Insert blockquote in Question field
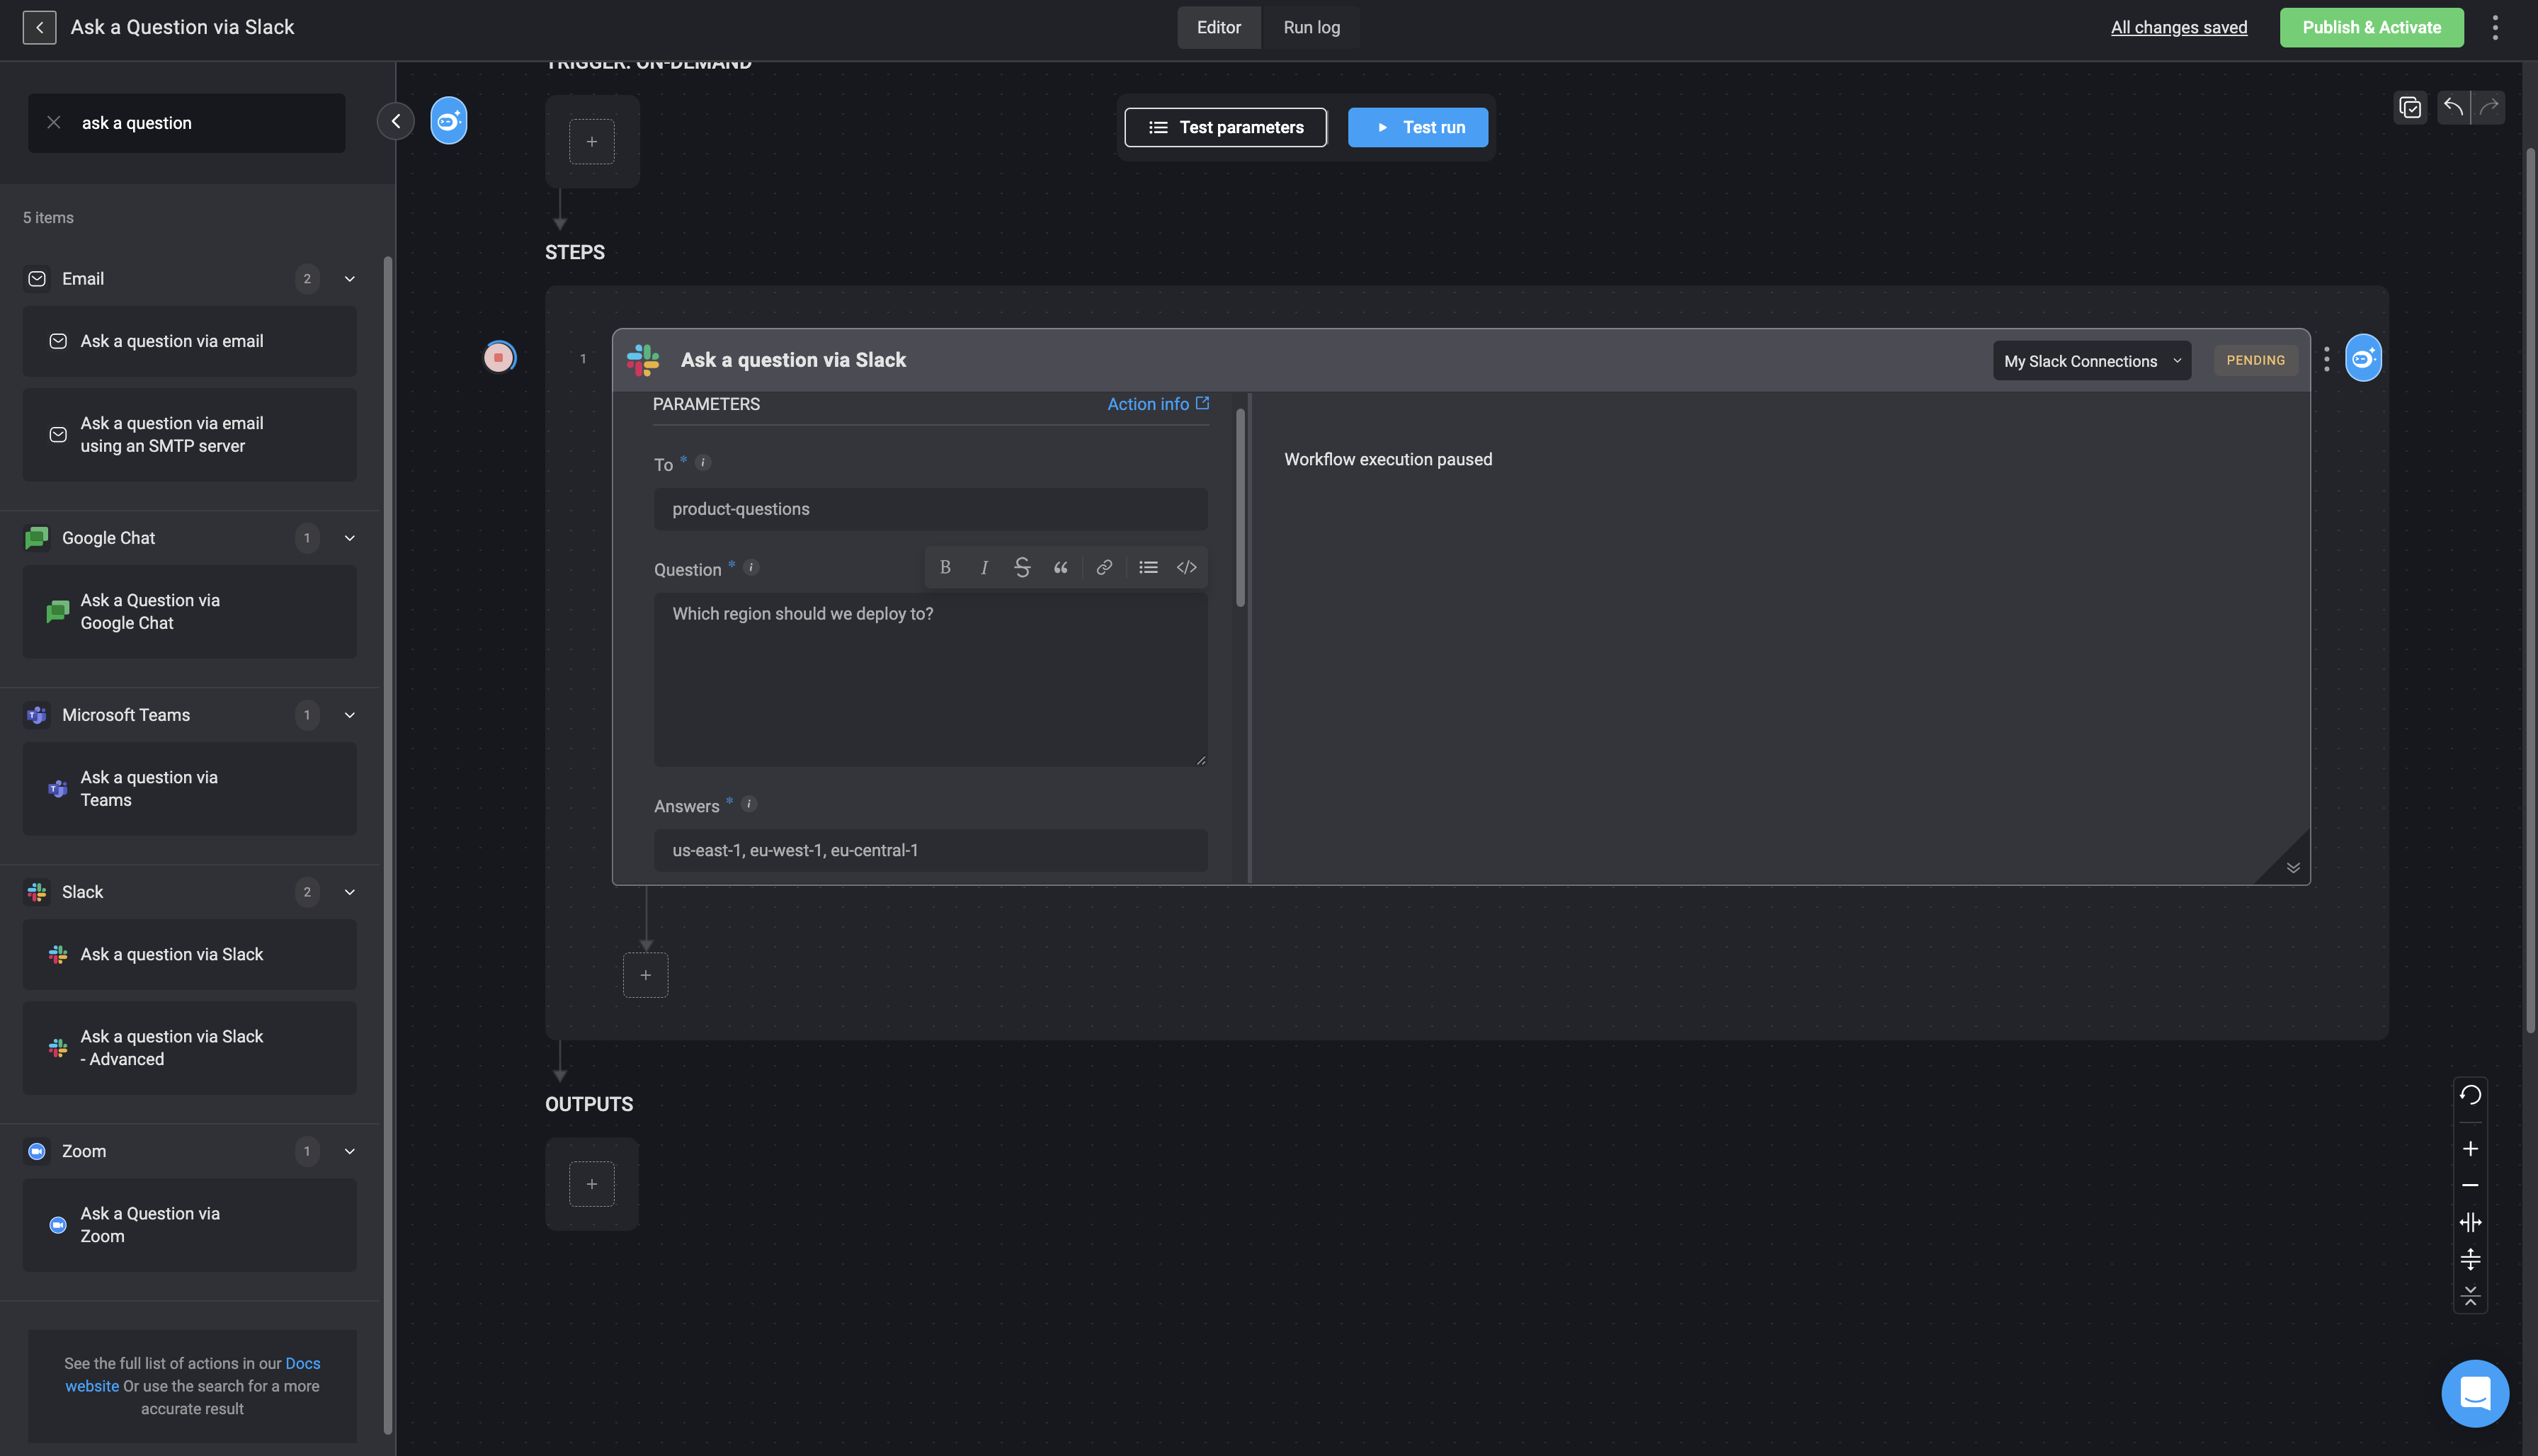 [1061, 567]
